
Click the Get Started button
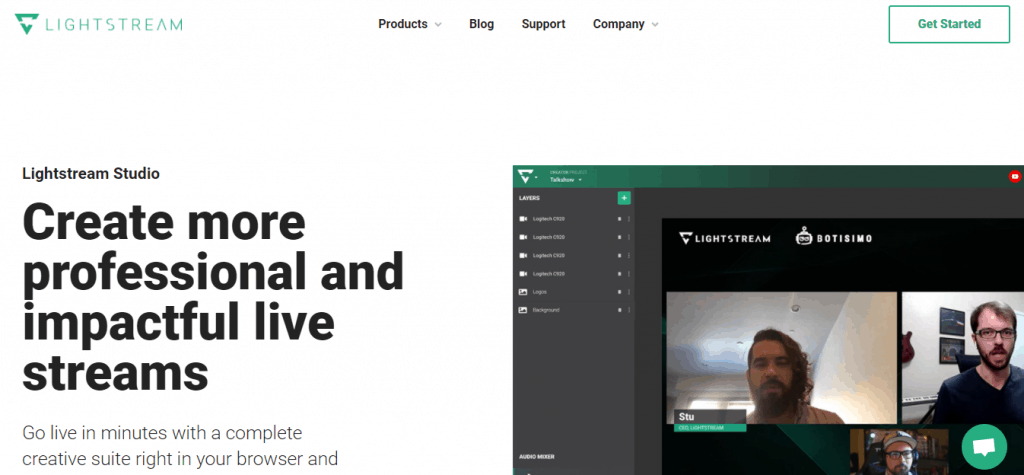pyautogui.click(x=949, y=24)
